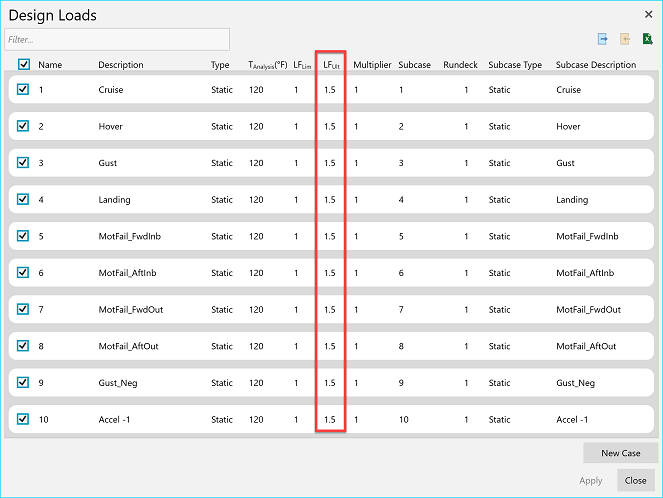The width and height of the screenshot is (663, 498).
Task: Toggle the checkbox for load case 3 Gust
Action: [23, 162]
